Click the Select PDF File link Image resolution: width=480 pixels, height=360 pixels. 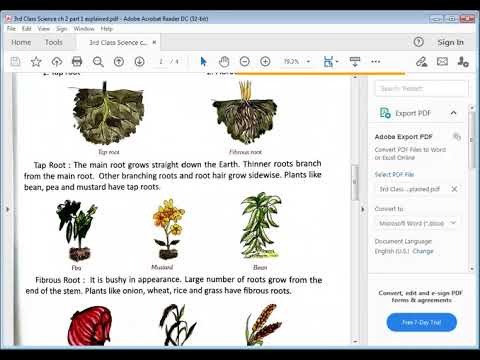point(394,174)
